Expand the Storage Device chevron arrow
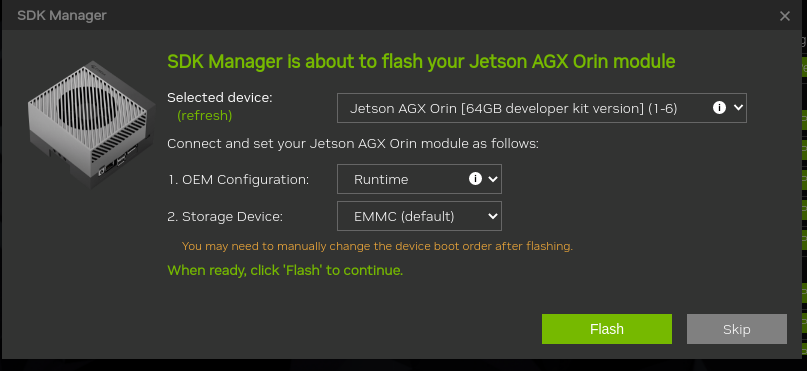 click(493, 216)
